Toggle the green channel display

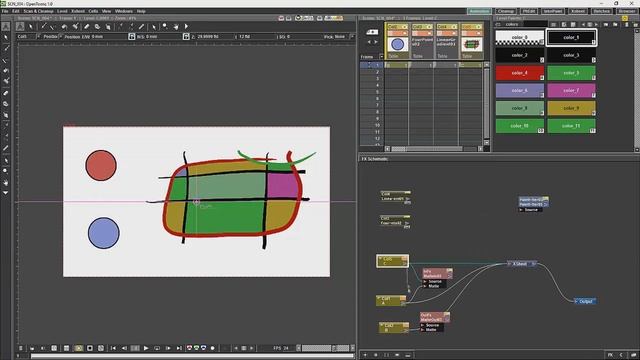pyautogui.click(x=196, y=348)
